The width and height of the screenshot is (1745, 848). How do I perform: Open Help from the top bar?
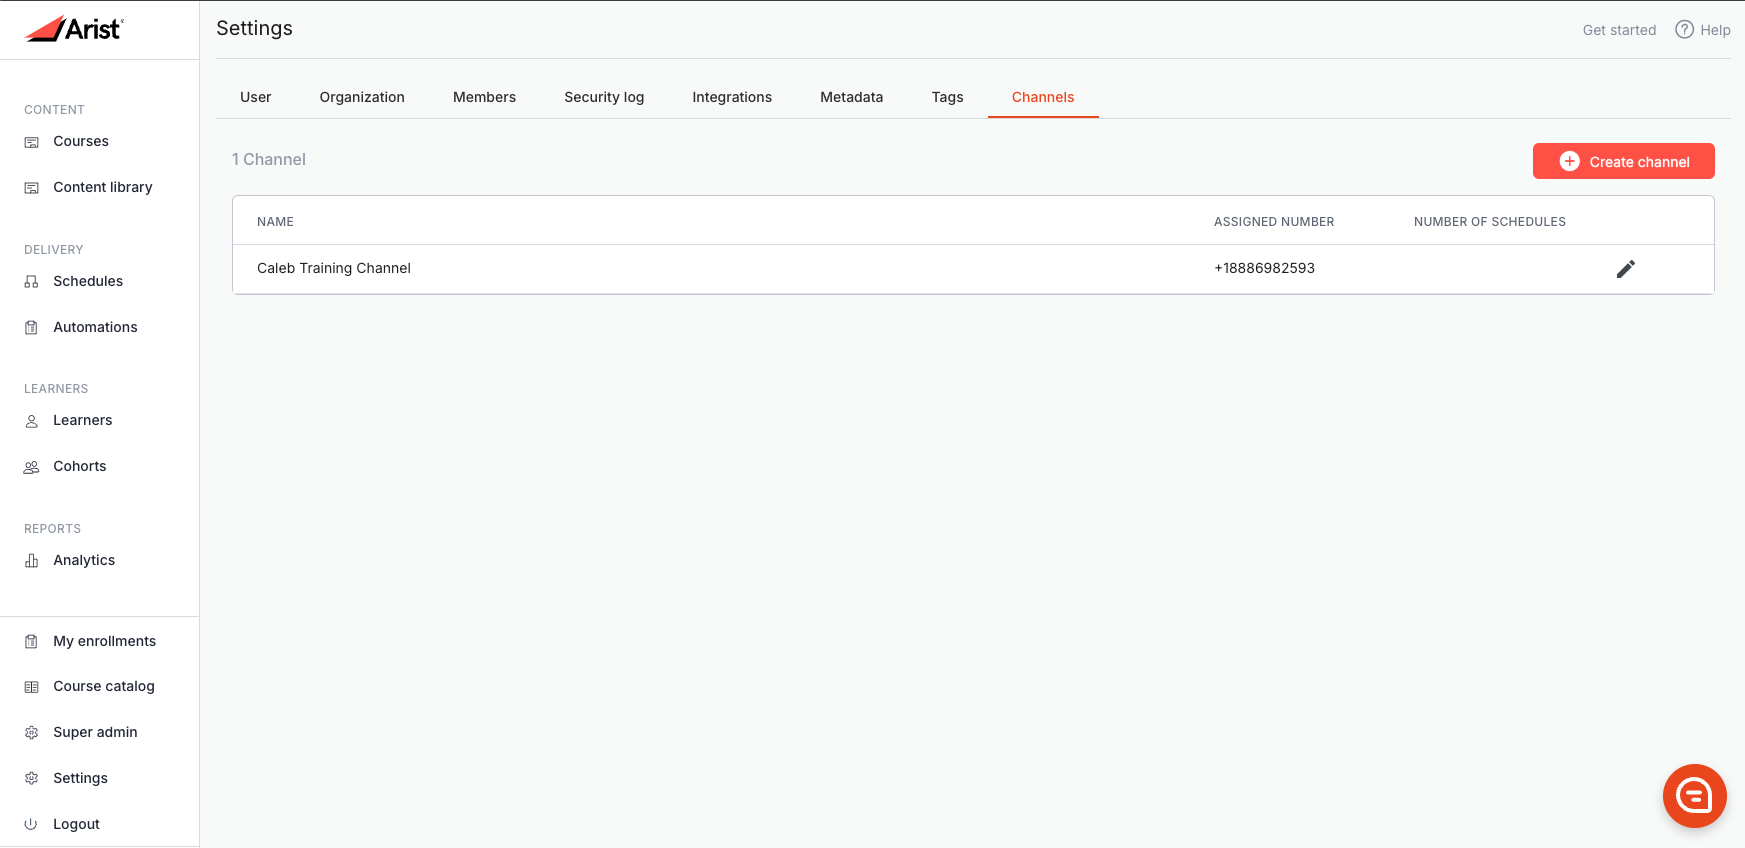tap(1703, 30)
